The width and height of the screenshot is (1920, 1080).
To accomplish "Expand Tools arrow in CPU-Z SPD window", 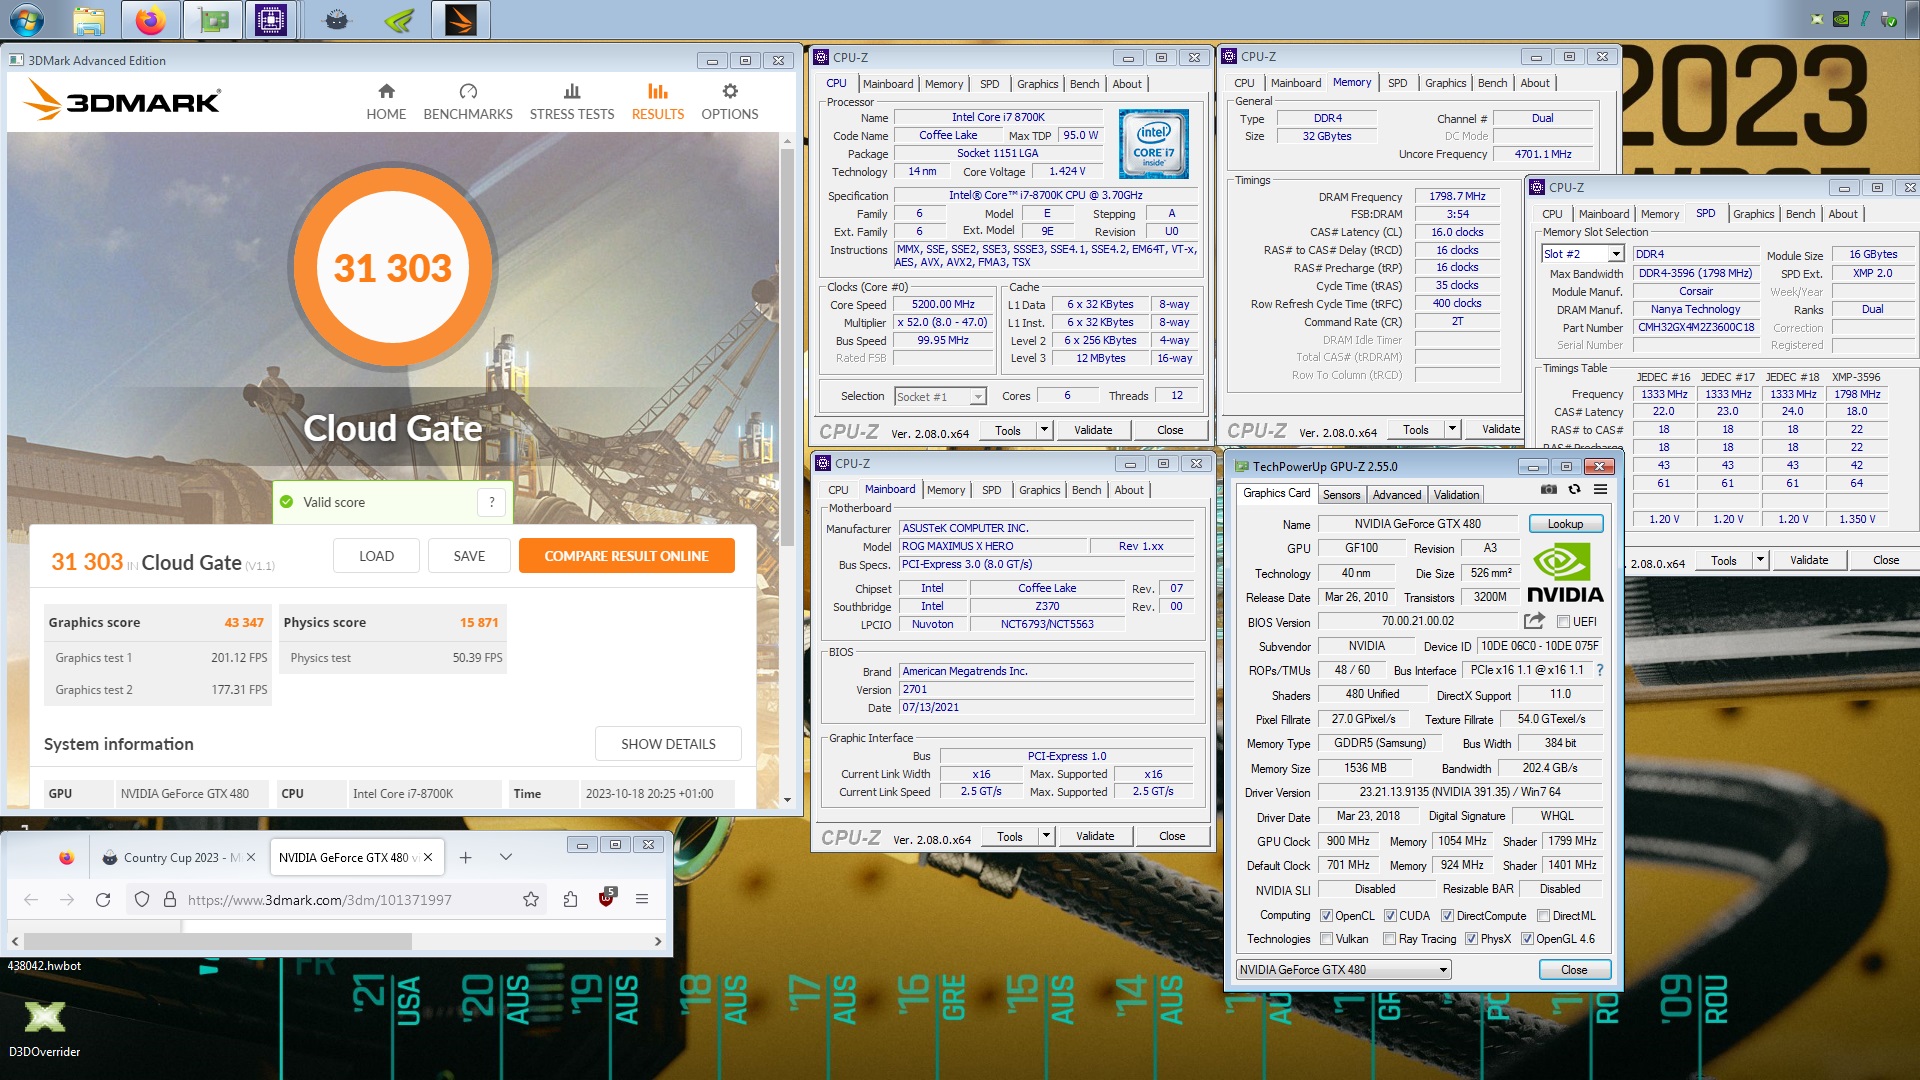I will (x=1760, y=560).
